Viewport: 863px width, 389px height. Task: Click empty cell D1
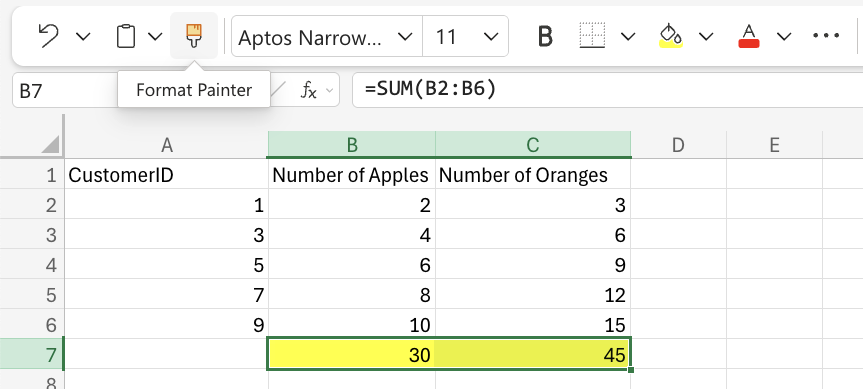tap(678, 175)
